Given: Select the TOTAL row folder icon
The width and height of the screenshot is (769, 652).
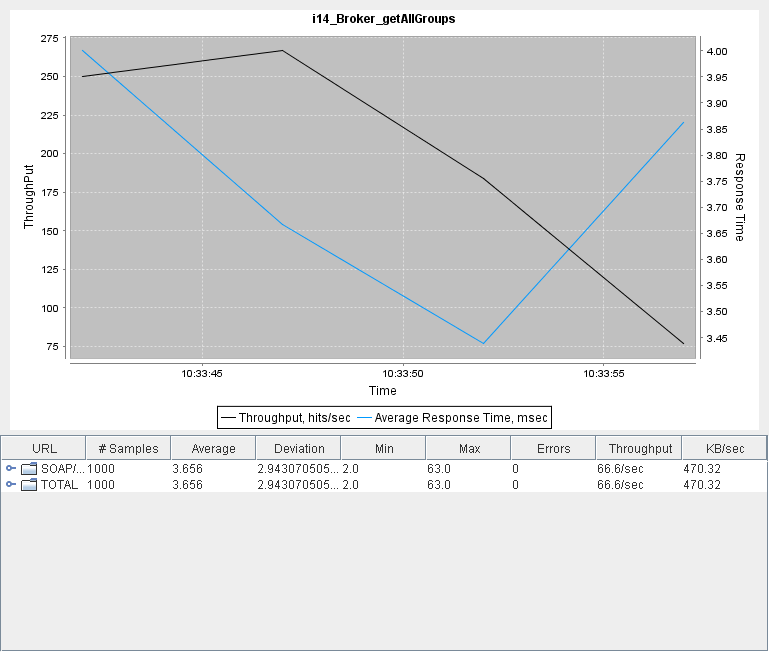Looking at the screenshot, I should tap(29, 485).
